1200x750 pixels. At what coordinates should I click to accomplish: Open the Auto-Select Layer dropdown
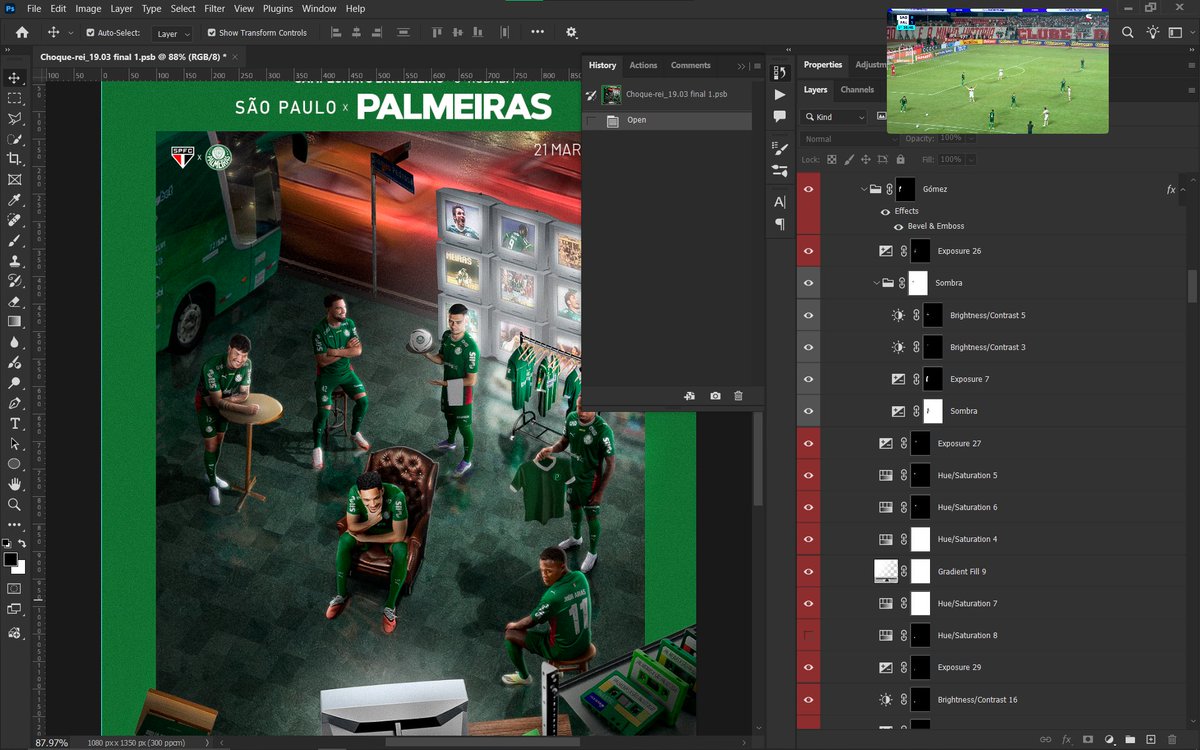pyautogui.click(x=173, y=33)
